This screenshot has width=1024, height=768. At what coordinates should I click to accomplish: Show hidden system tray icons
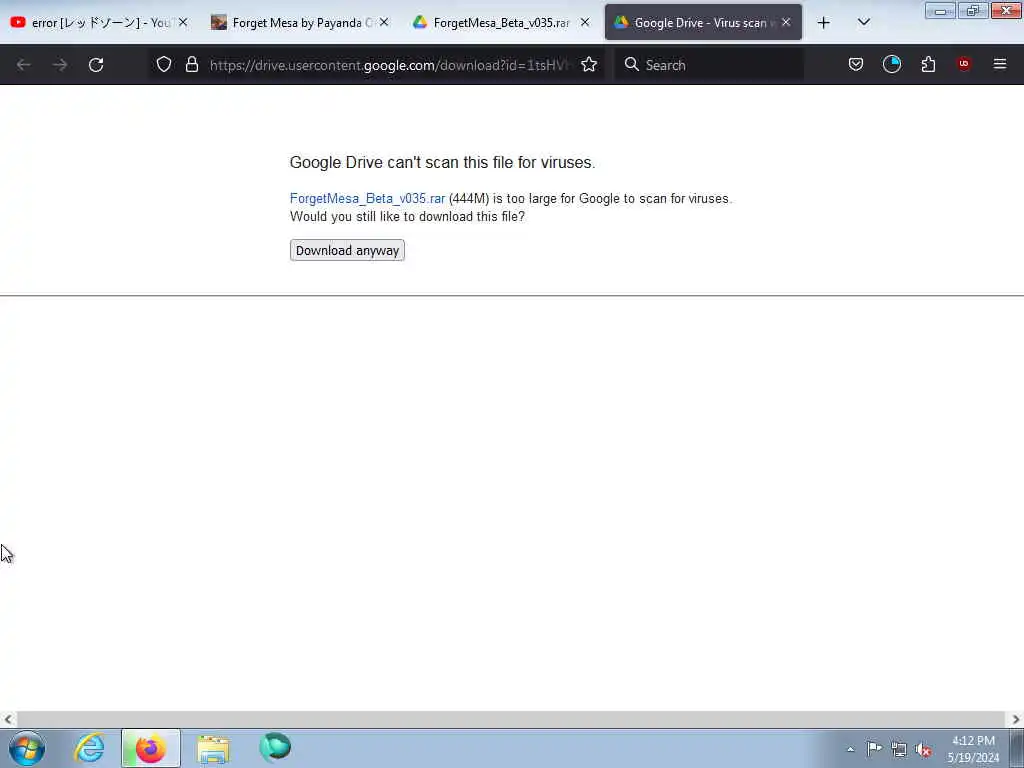pos(850,749)
